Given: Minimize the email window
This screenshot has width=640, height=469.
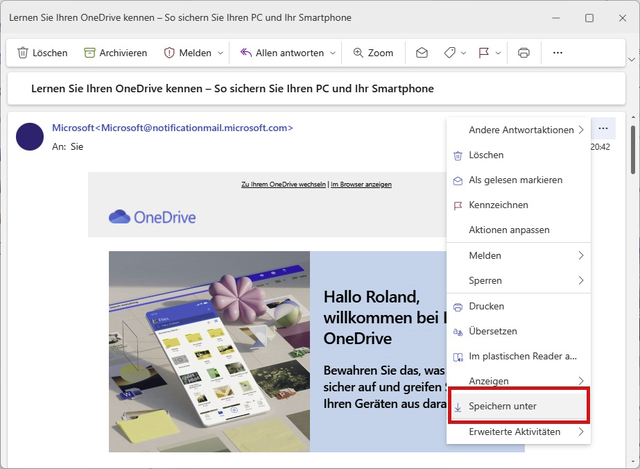Looking at the screenshot, I should point(556,18).
